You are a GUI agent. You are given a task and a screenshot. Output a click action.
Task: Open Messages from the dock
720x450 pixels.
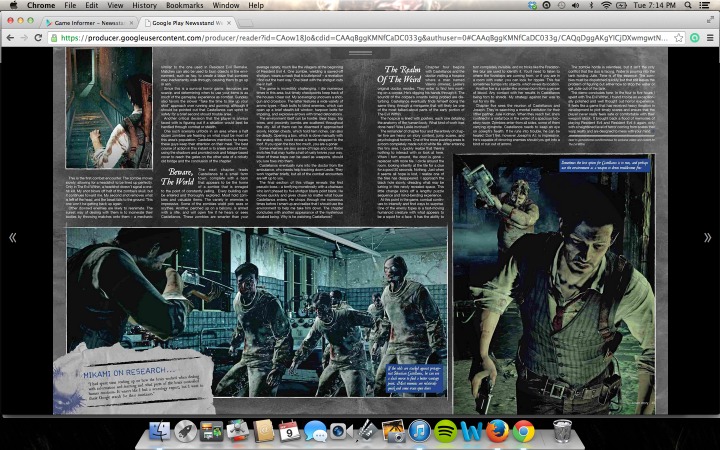[315, 432]
